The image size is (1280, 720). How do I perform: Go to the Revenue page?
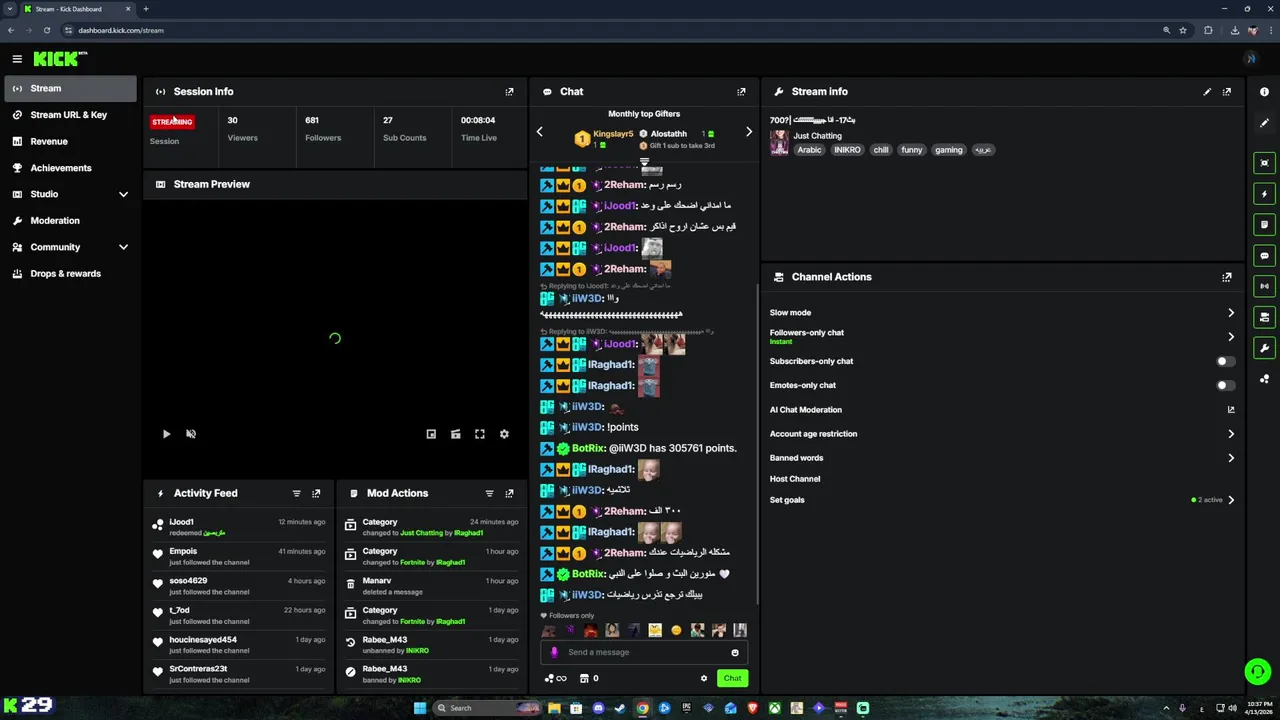pos(70,141)
